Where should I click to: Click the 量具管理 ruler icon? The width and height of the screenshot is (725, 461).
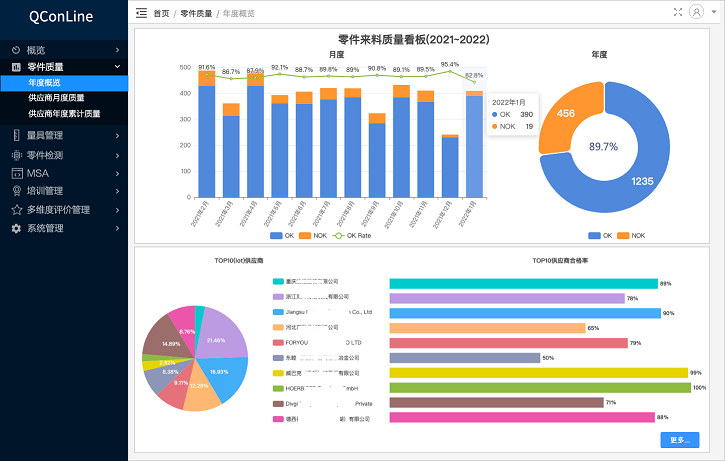click(16, 135)
